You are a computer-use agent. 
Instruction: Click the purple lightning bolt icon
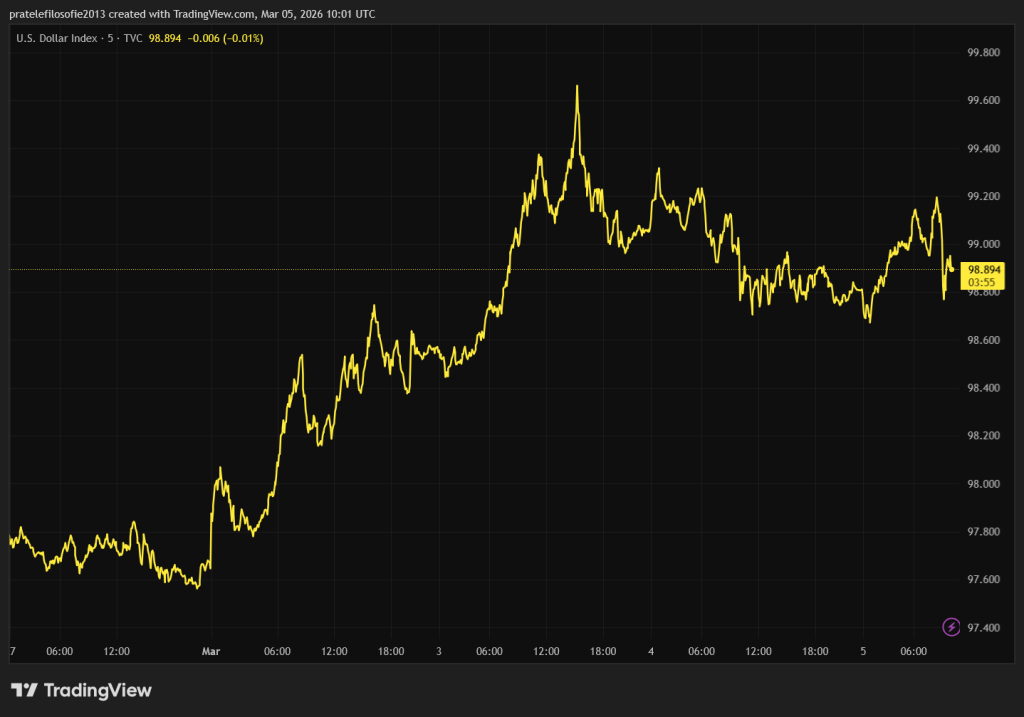pos(952,627)
